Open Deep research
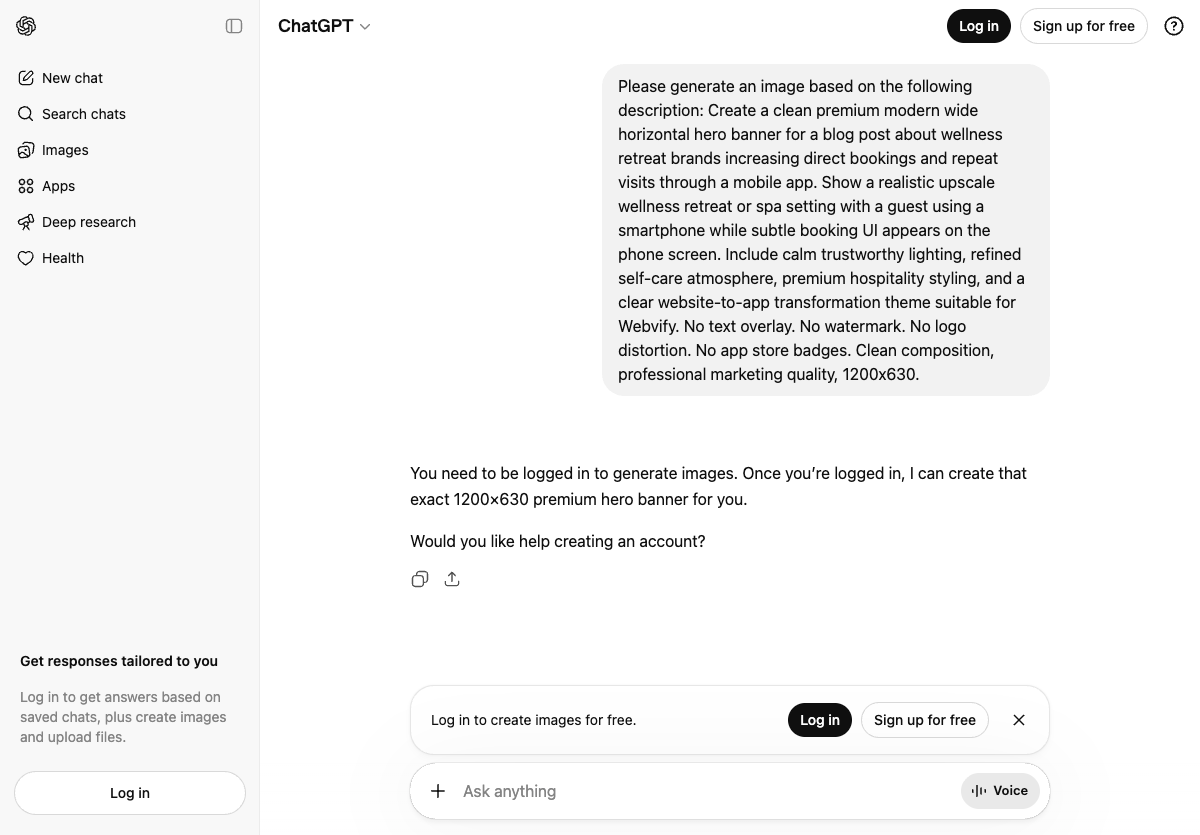The image size is (1200, 835). click(89, 221)
